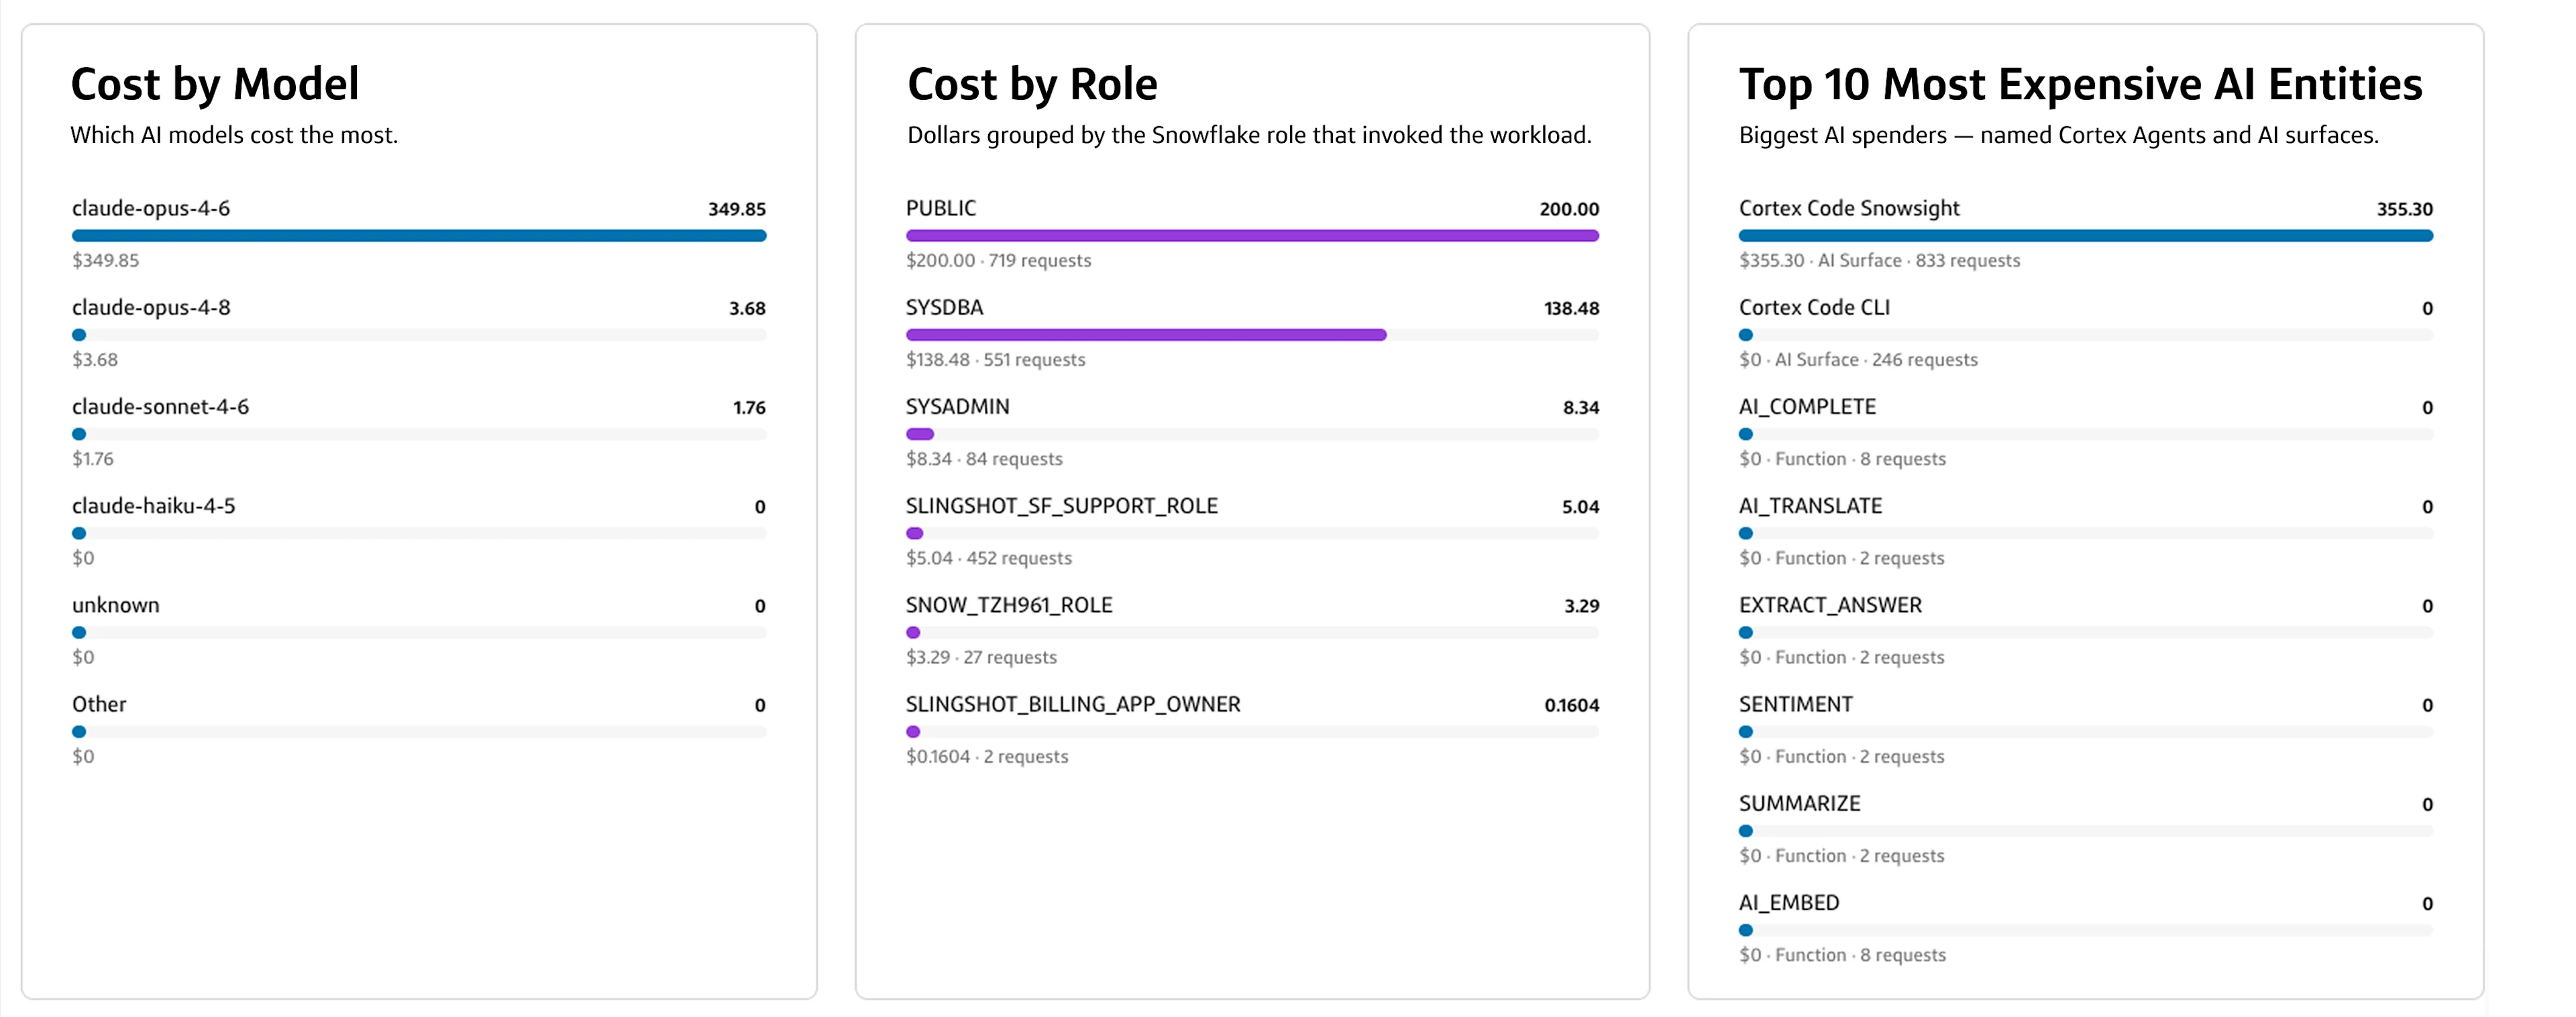Click the $349.85 subtext
Image resolution: width=2576 pixels, height=1017 pixels.
105,260
